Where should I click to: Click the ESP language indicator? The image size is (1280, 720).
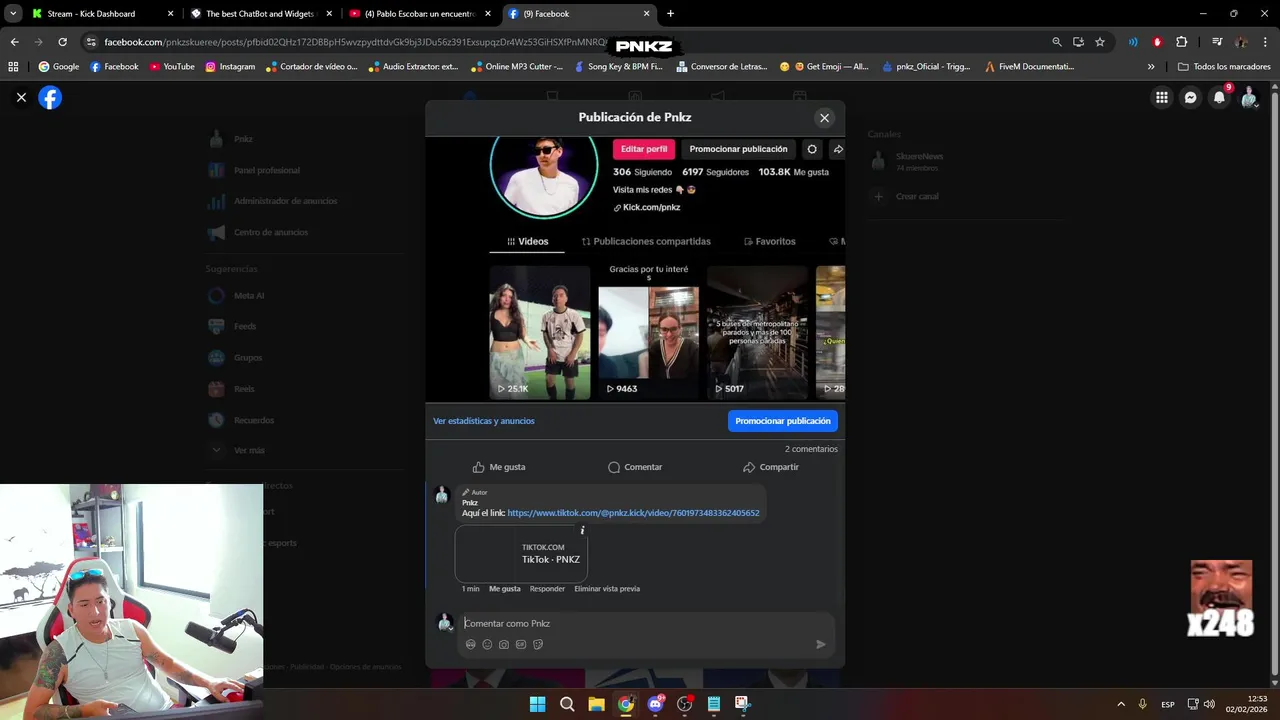1168,705
